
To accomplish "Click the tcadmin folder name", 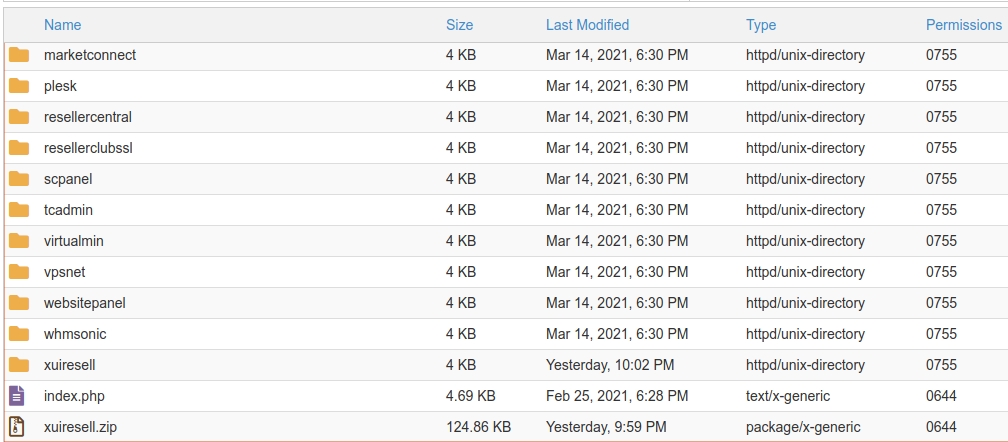I will point(68,210).
